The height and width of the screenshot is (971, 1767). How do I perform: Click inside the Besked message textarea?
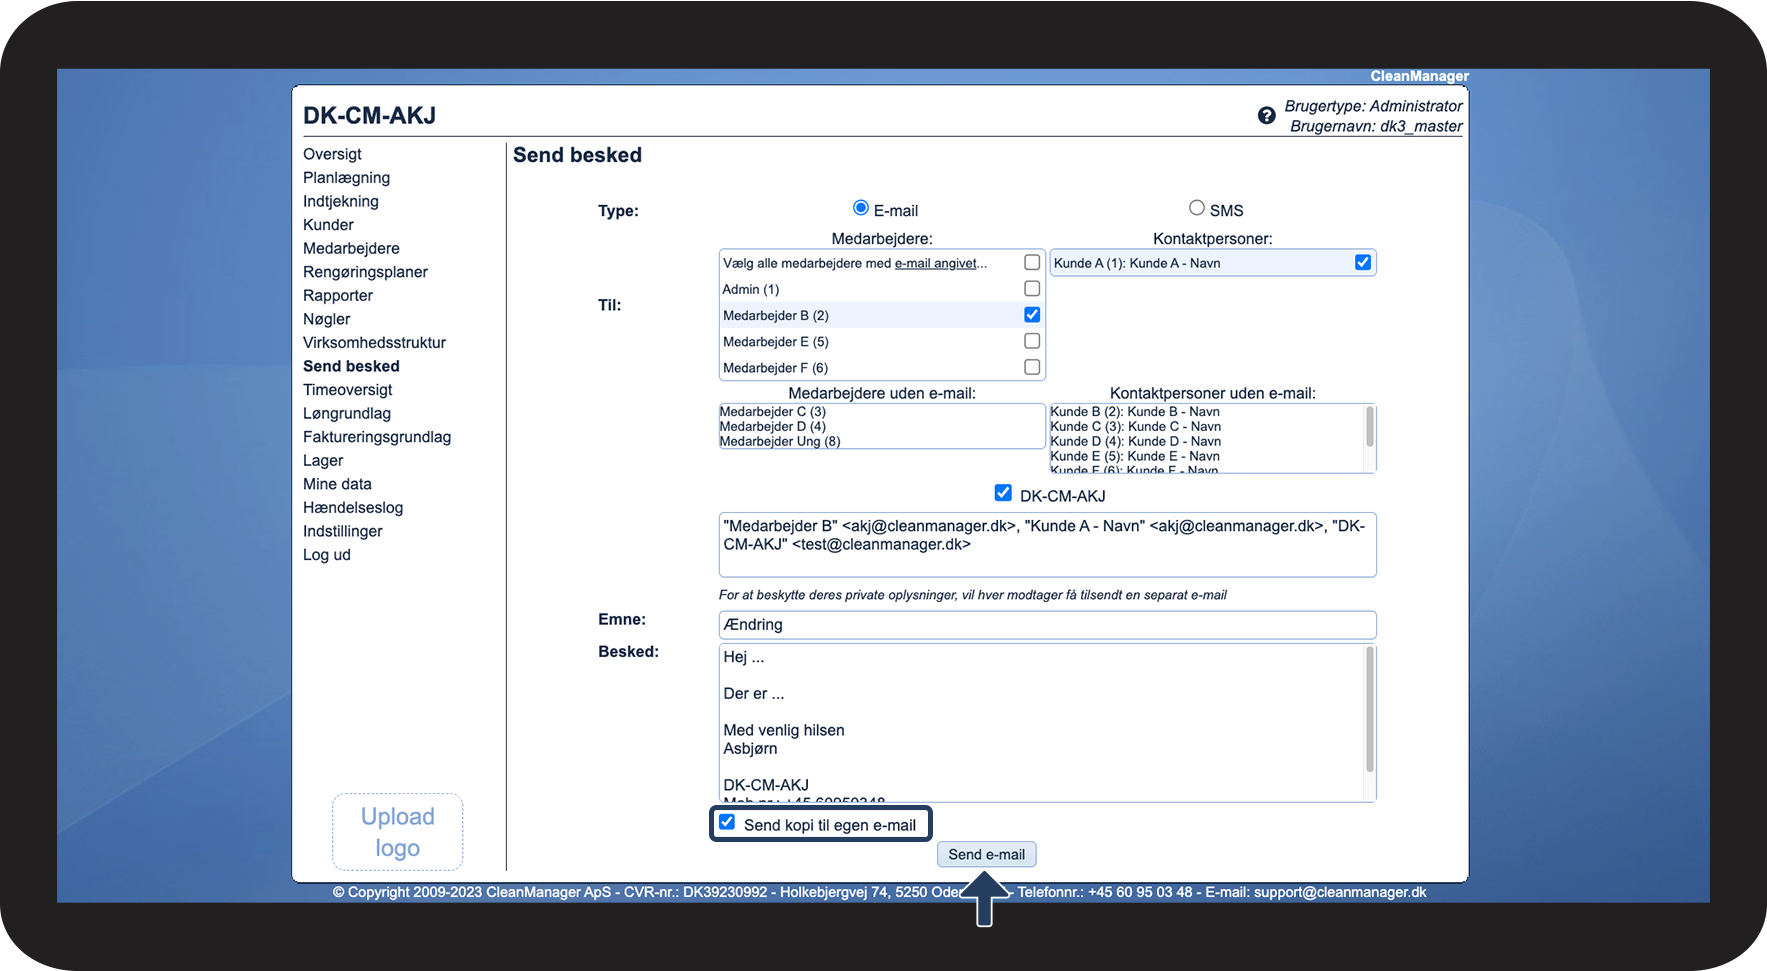(1040, 720)
